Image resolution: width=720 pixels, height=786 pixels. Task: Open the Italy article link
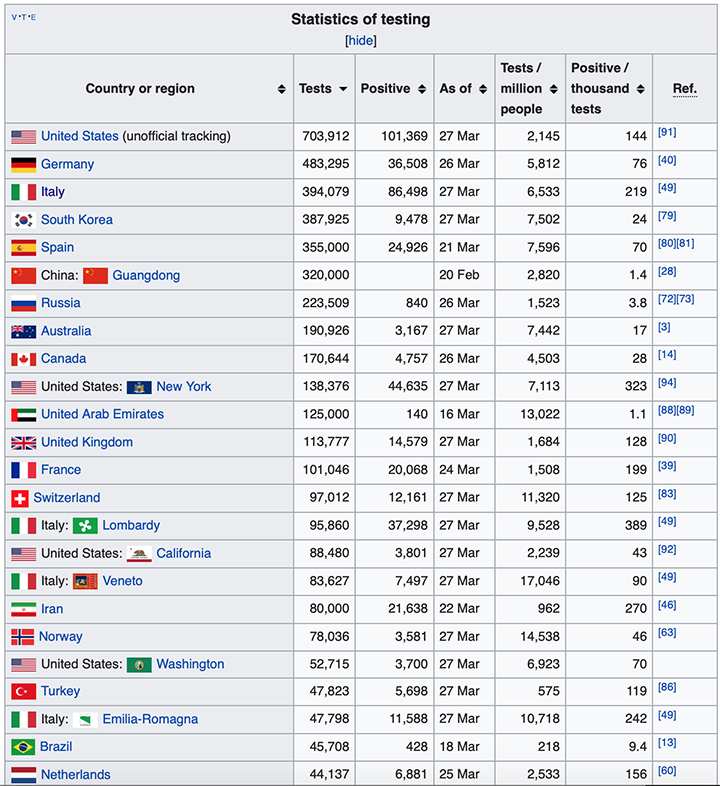pos(53,192)
